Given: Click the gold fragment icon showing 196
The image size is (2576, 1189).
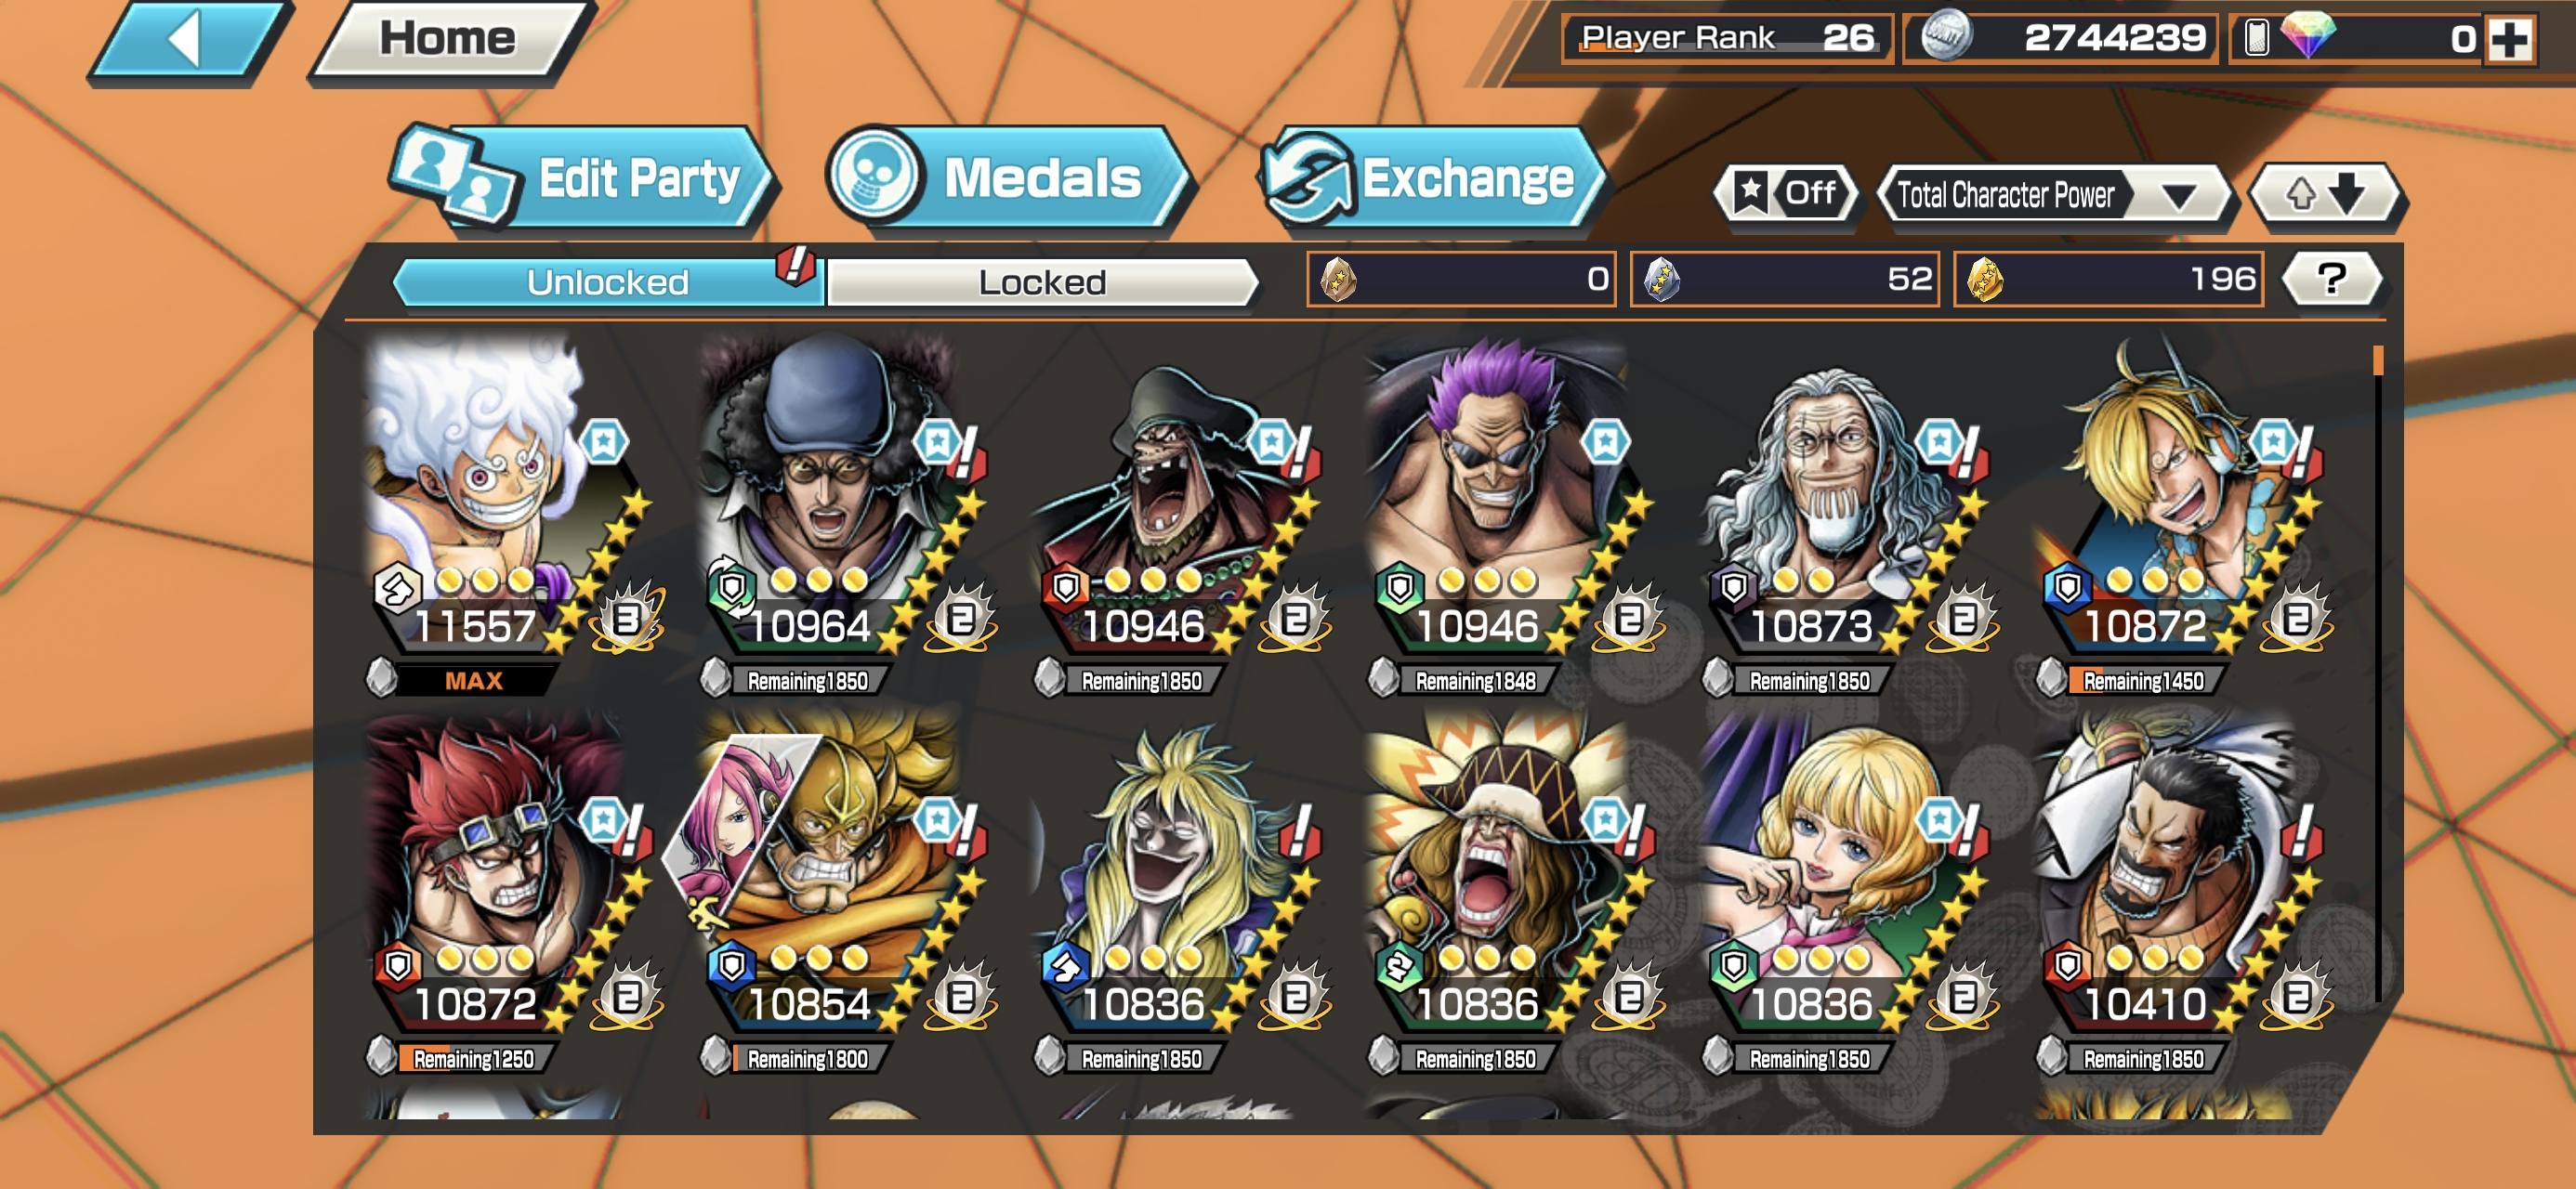Looking at the screenshot, I should [1984, 279].
